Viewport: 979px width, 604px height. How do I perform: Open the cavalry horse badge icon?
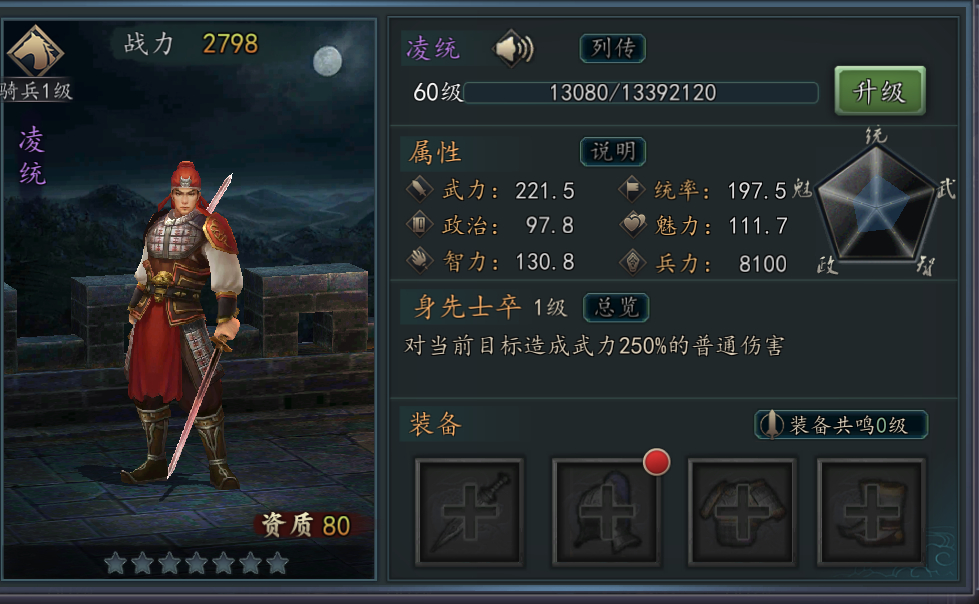click(x=35, y=52)
